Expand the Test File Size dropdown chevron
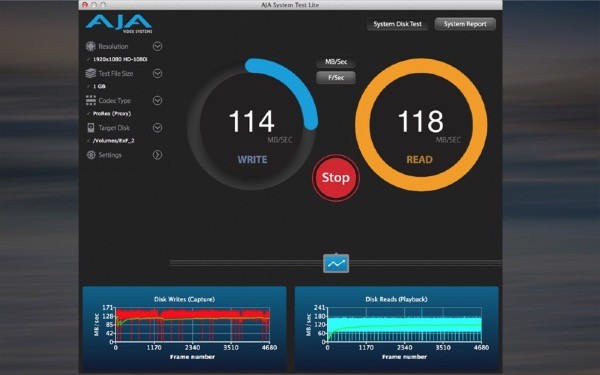The height and width of the screenshot is (375, 600). 157,73
